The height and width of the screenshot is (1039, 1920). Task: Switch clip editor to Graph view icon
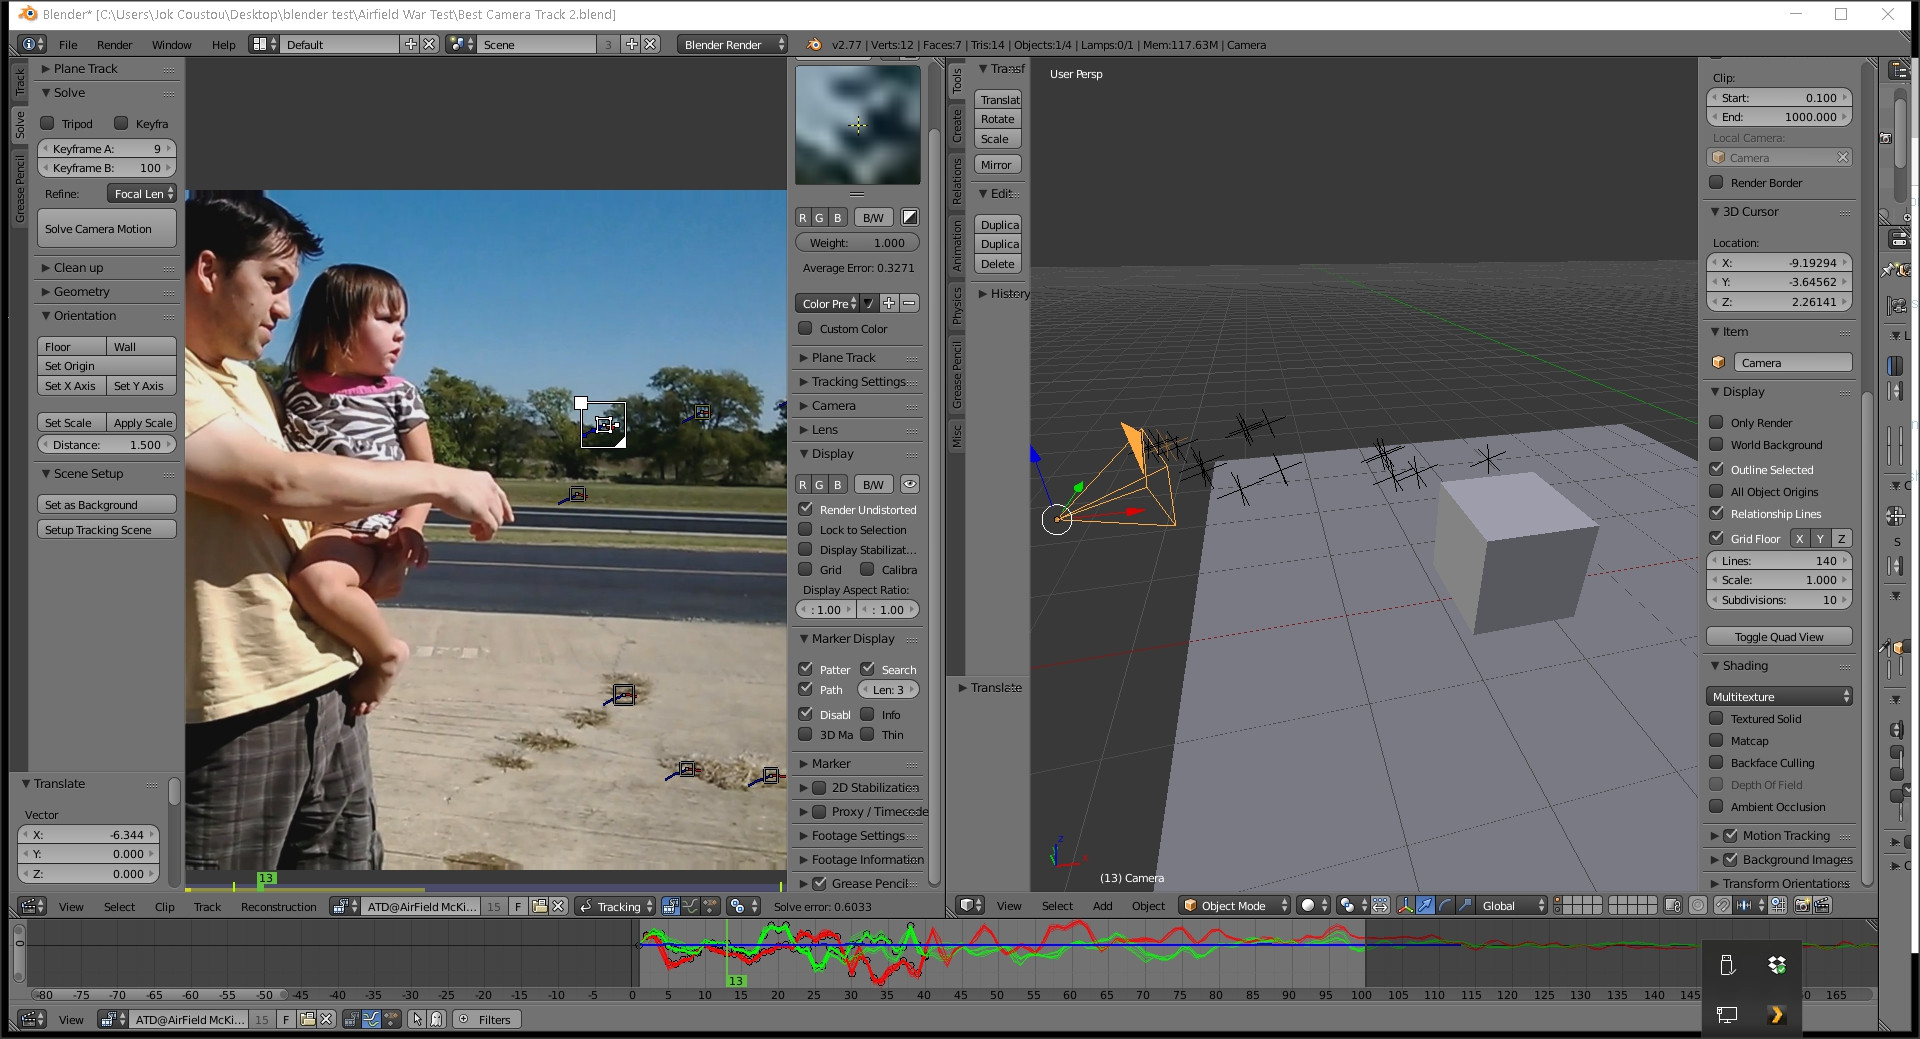[691, 906]
